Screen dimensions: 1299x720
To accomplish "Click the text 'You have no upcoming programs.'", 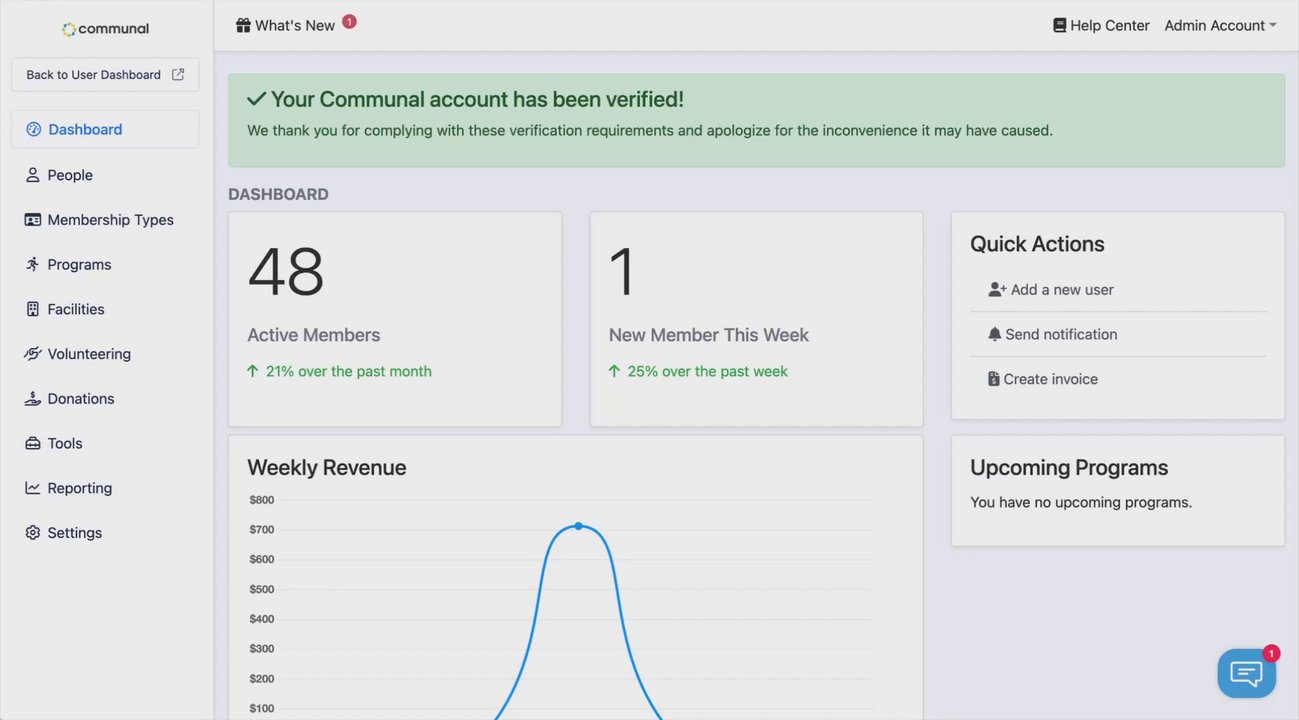I will click(x=1081, y=502).
